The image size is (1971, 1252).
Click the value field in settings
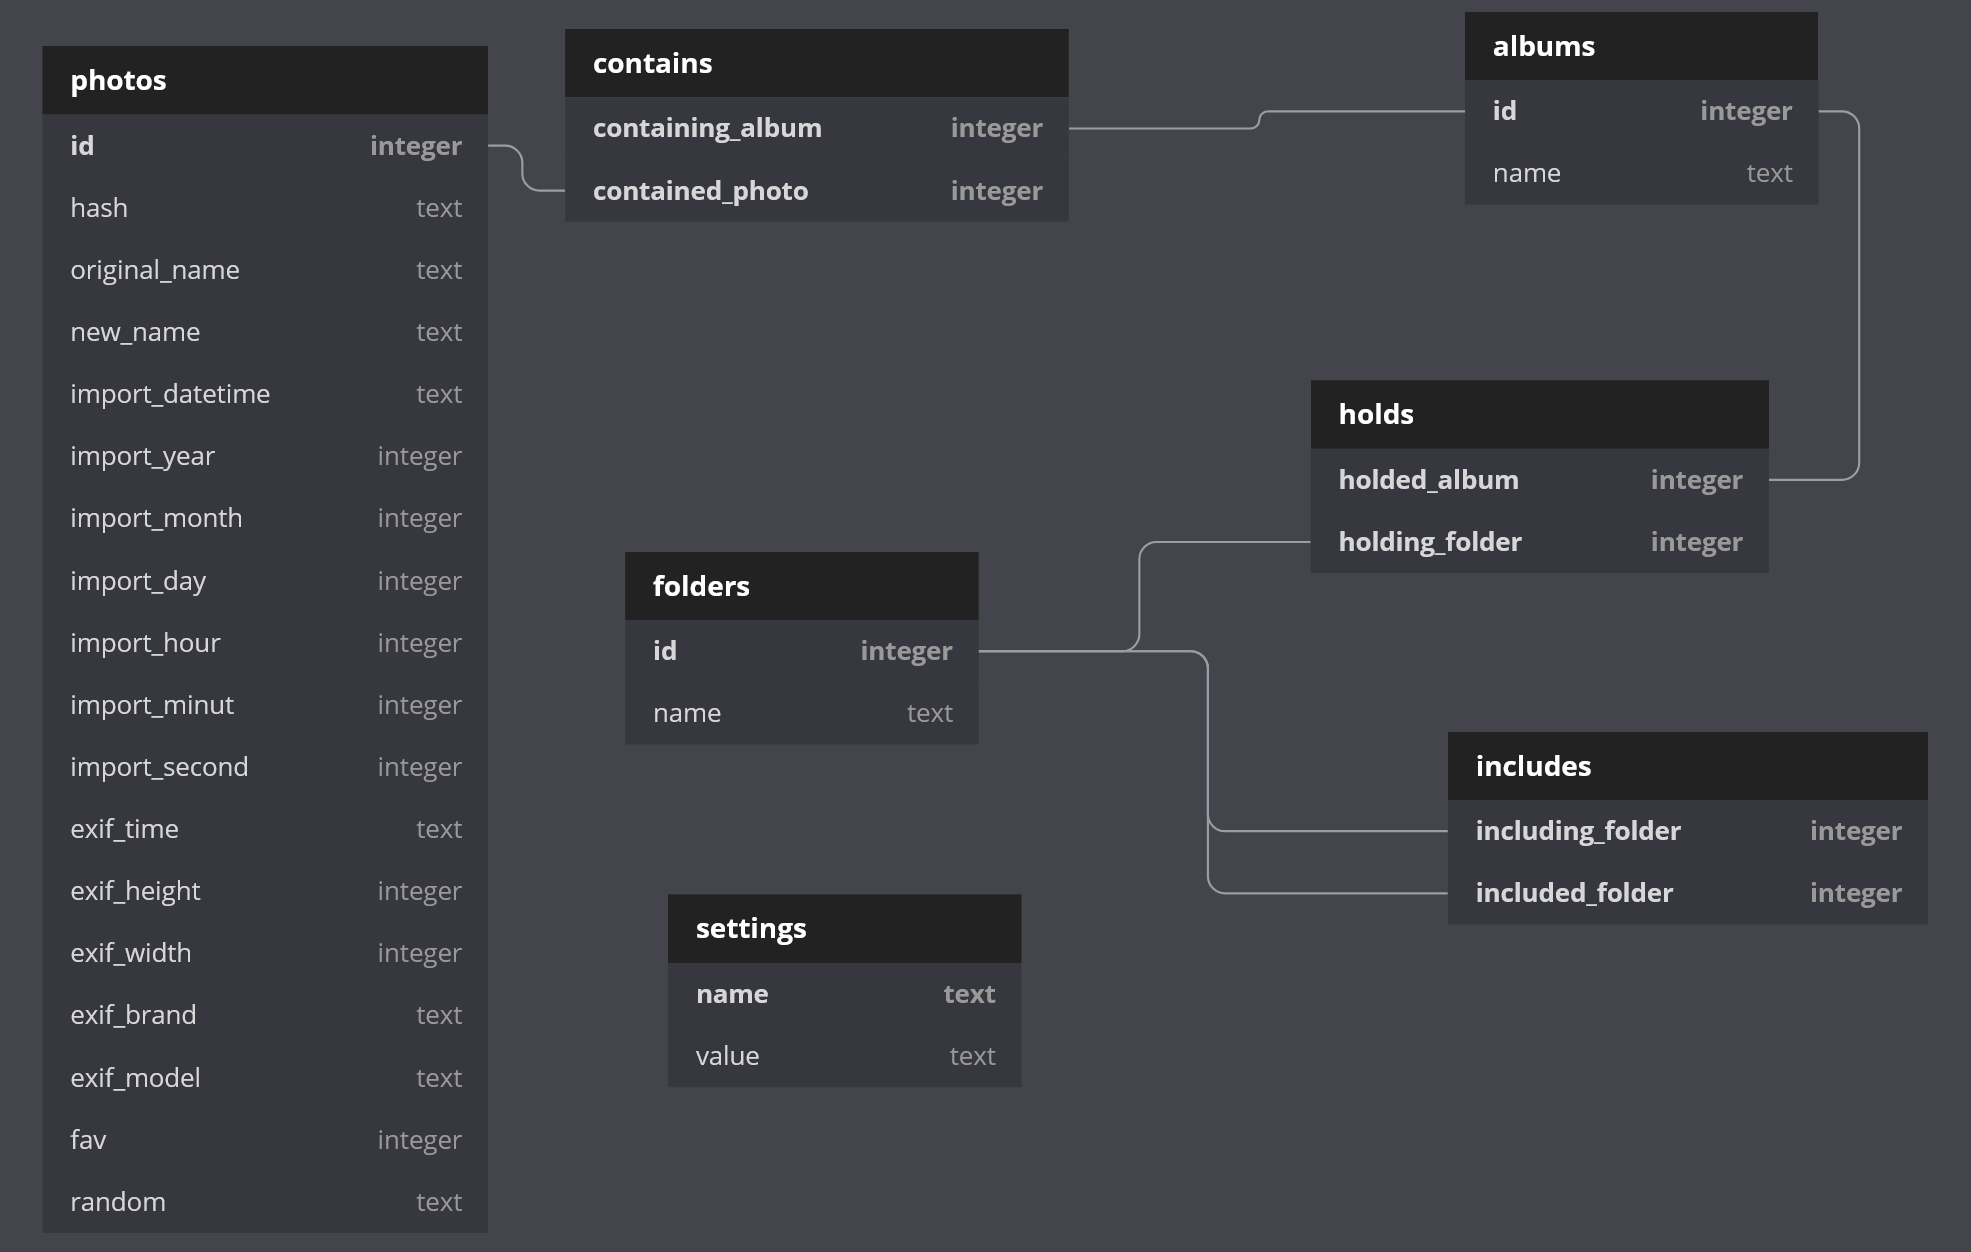tap(843, 1056)
